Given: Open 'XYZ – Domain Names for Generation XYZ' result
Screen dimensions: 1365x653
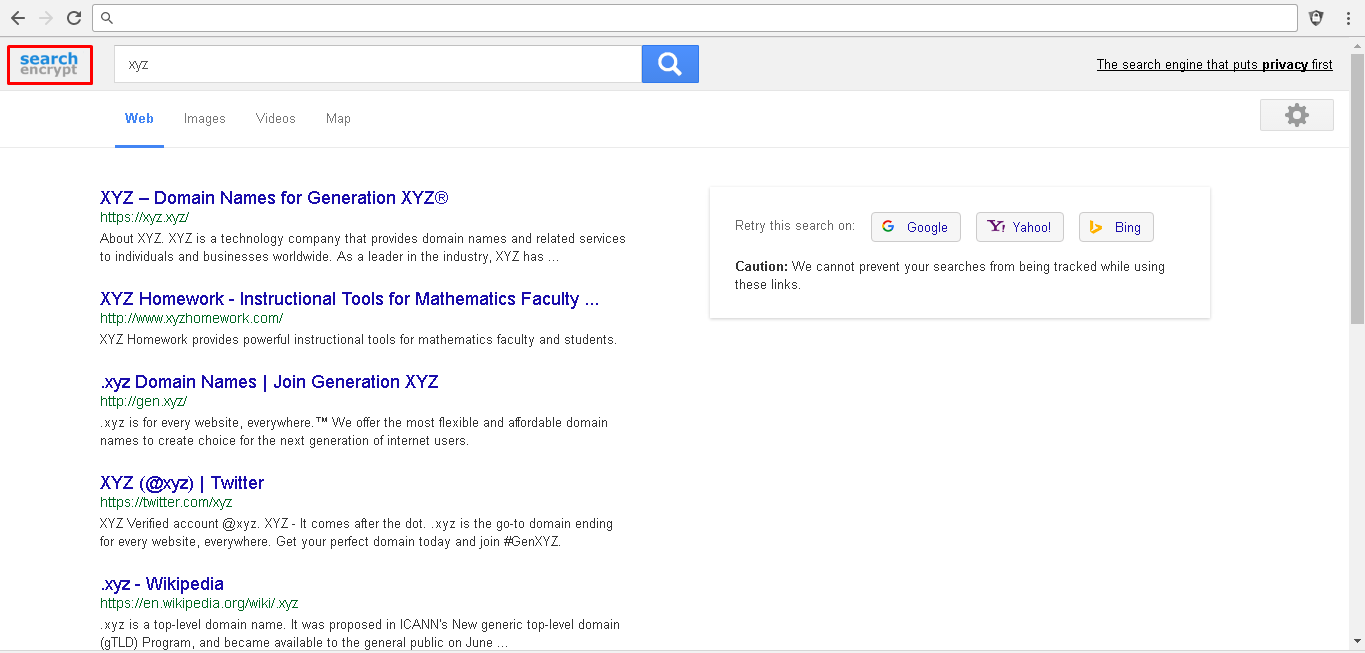Looking at the screenshot, I should 274,198.
